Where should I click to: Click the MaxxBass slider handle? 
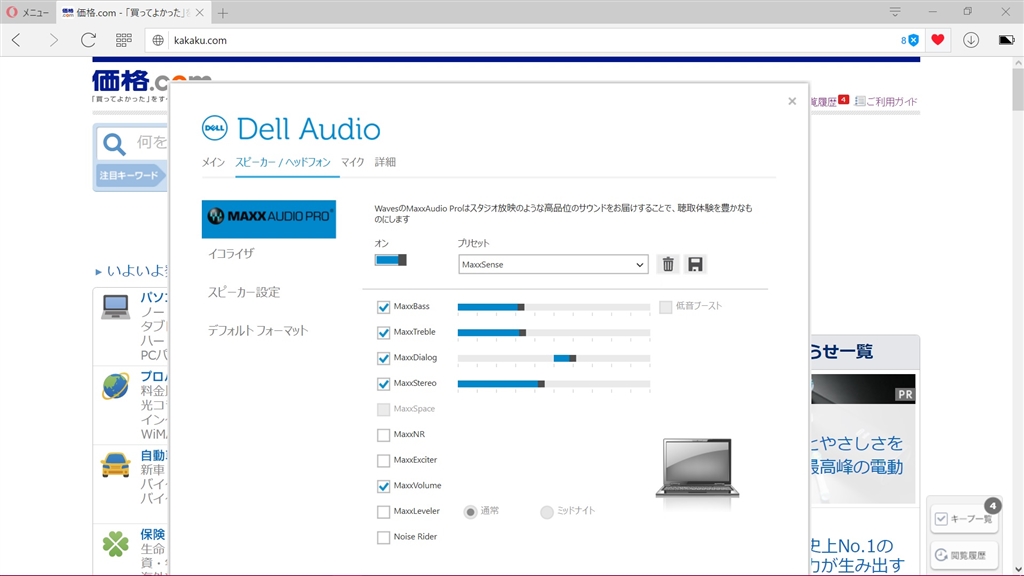pyautogui.click(x=520, y=307)
